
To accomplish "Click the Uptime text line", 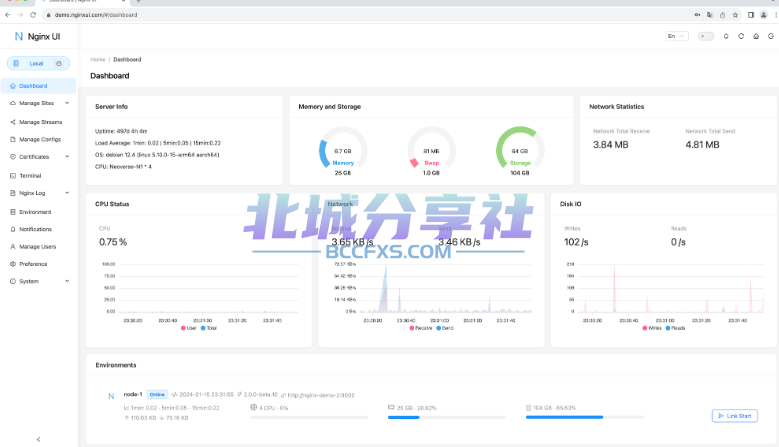I will (x=121, y=131).
